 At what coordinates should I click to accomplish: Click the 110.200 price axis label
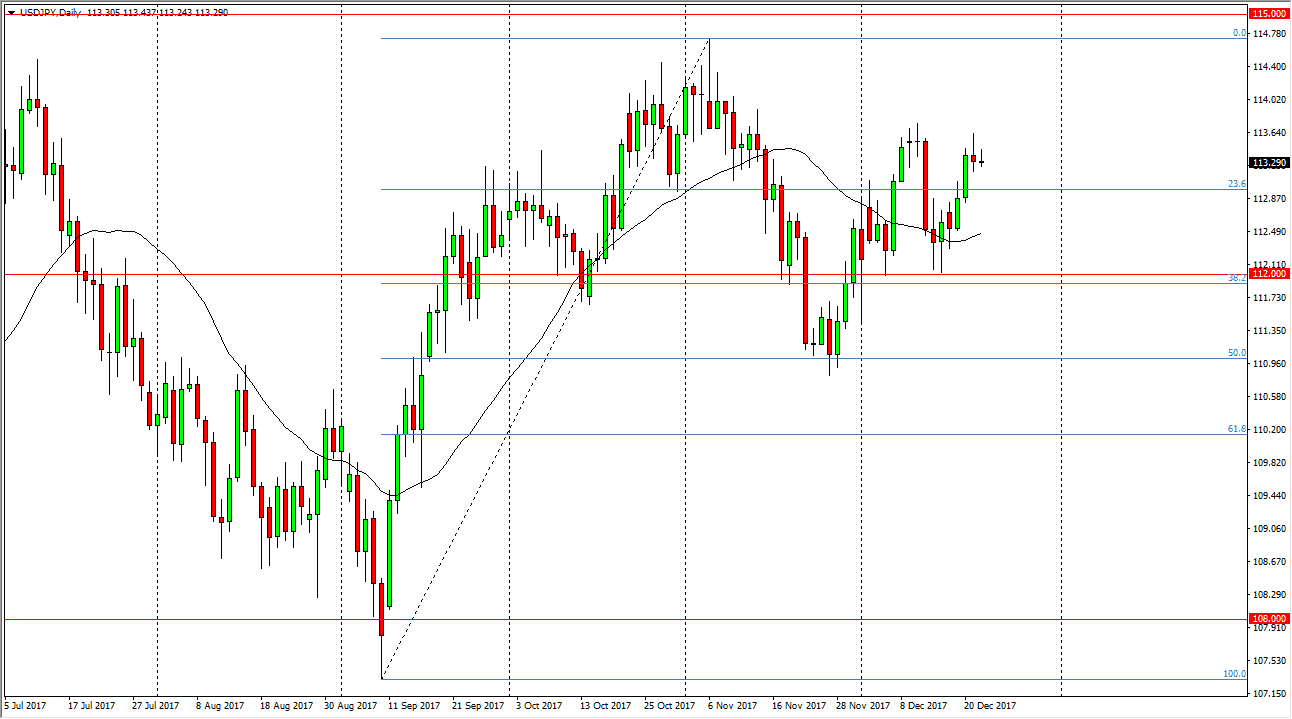coord(1270,430)
